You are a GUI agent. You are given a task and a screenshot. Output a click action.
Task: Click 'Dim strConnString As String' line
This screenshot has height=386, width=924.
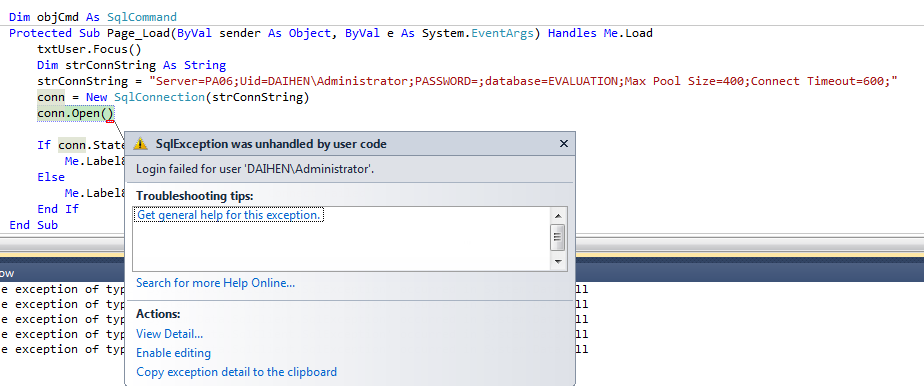click(131, 65)
